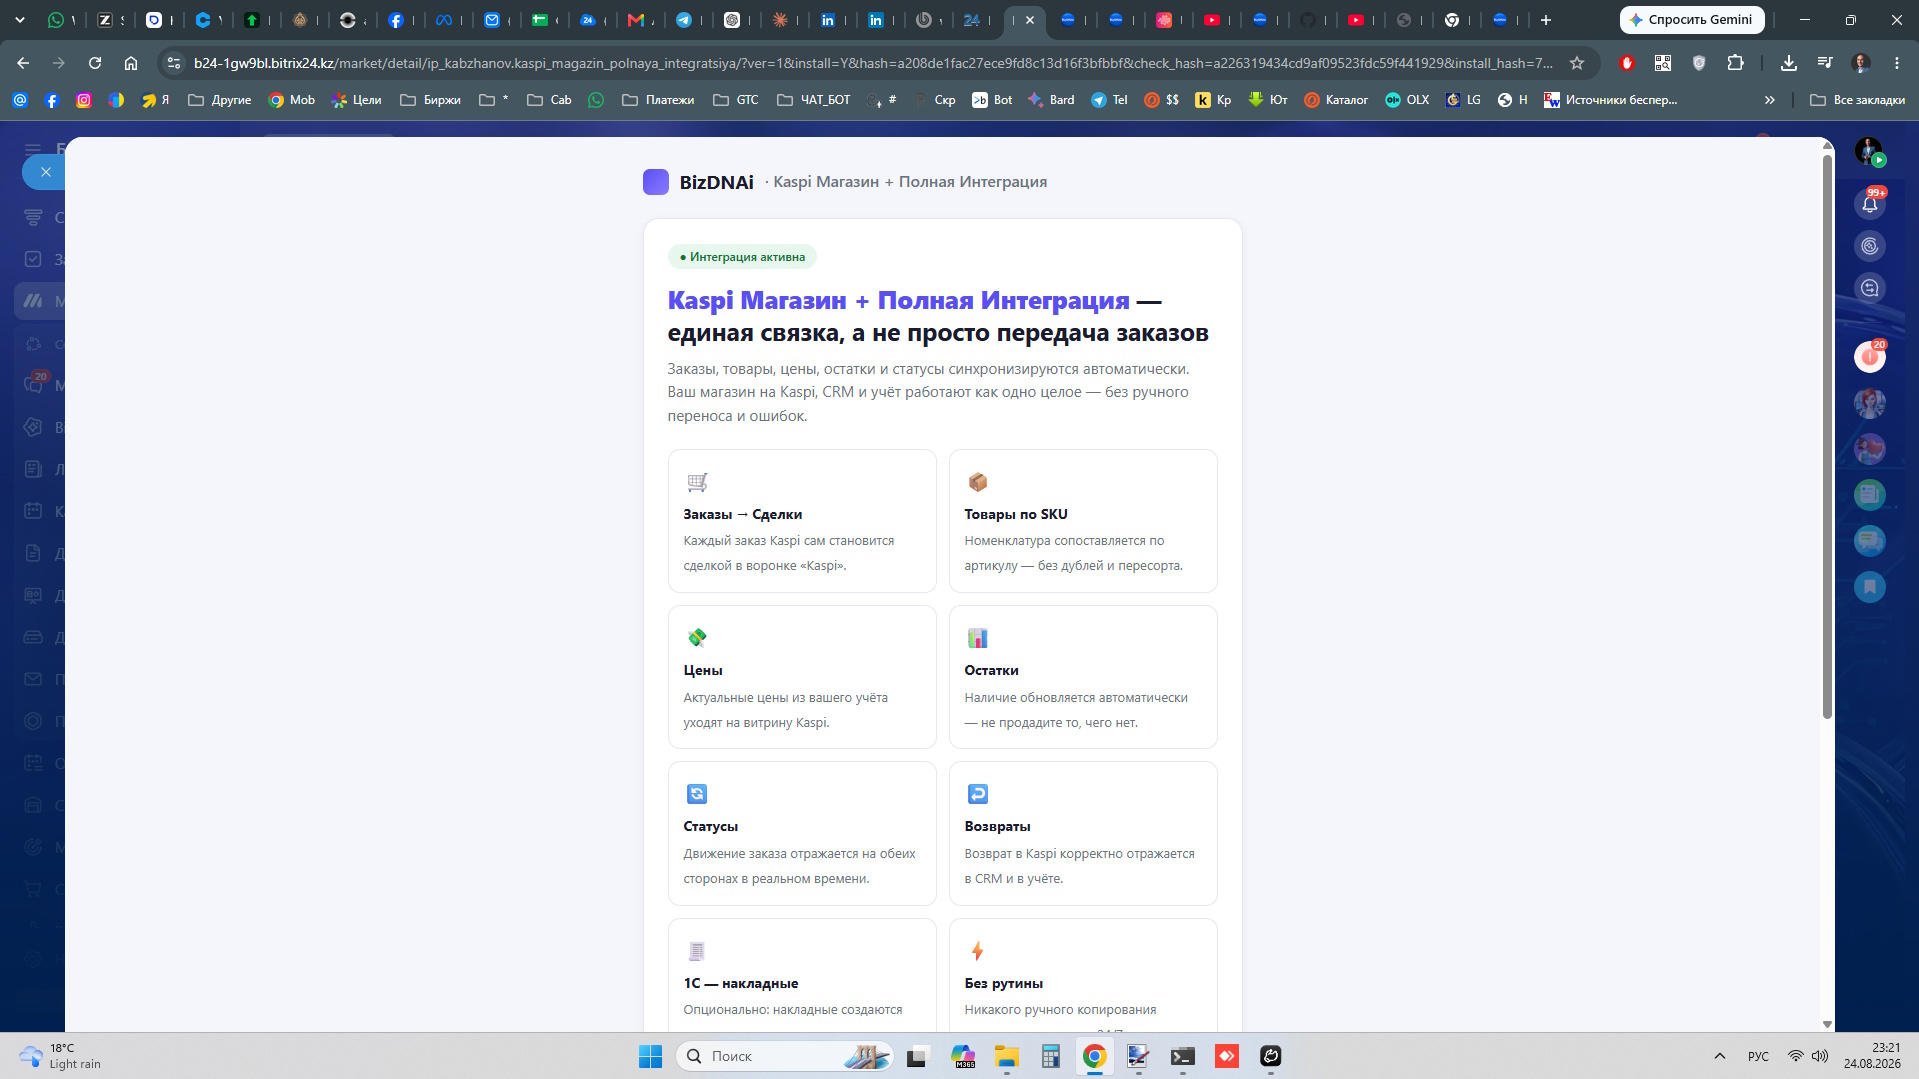Open the Chrome three-dot menu
This screenshot has height=1079, width=1919.
(1897, 63)
